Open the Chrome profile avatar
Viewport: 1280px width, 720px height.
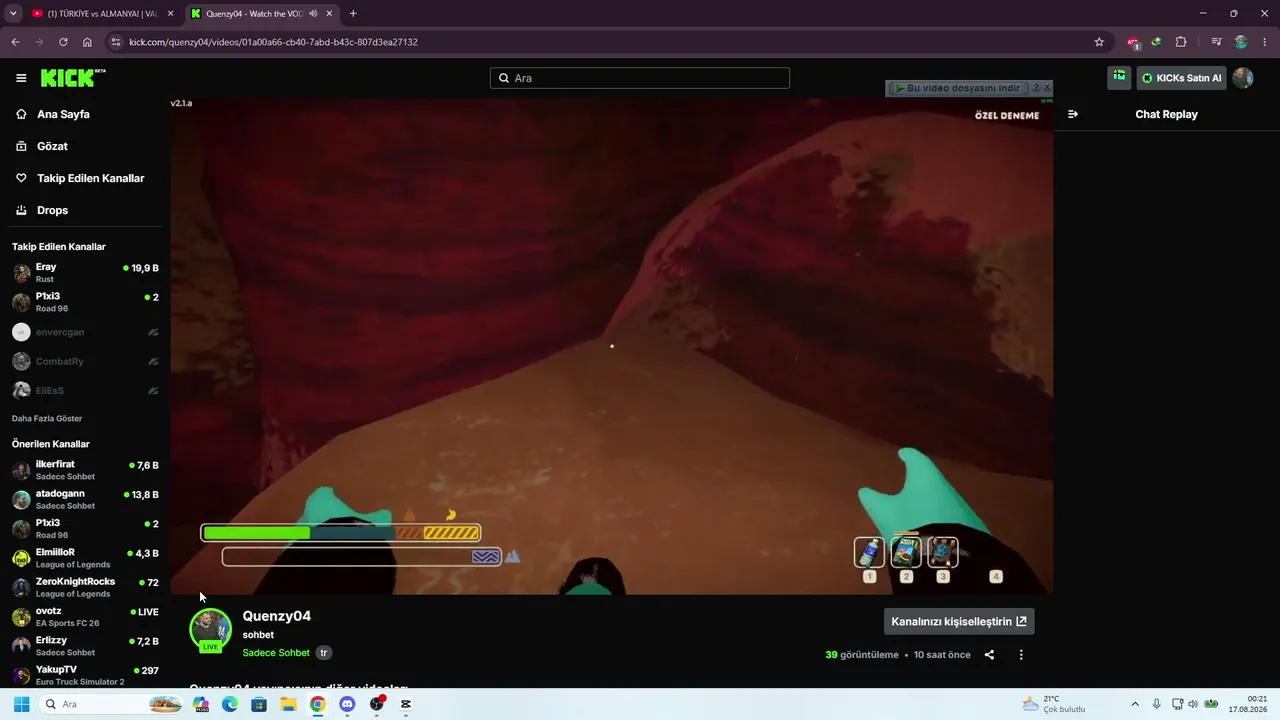(x=1241, y=42)
